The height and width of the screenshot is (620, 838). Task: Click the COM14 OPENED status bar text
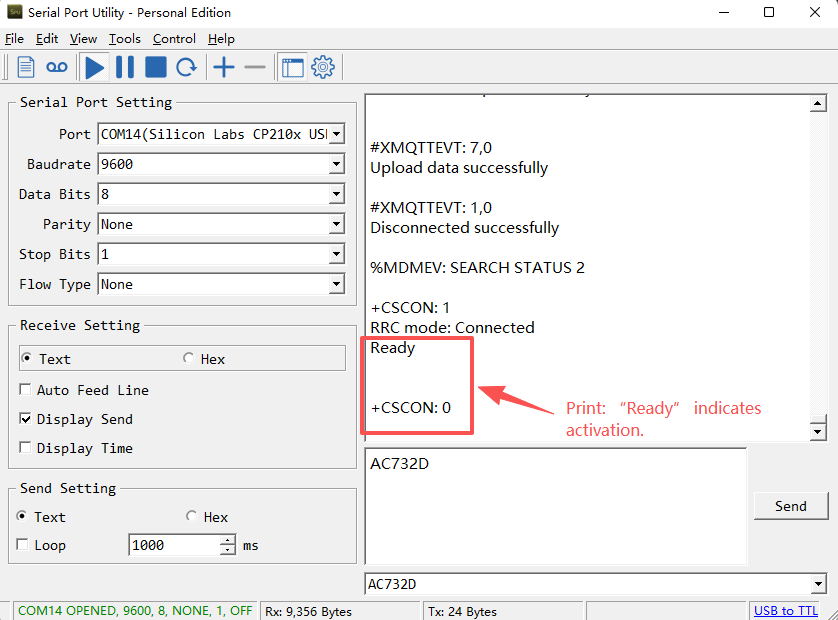tap(135, 611)
